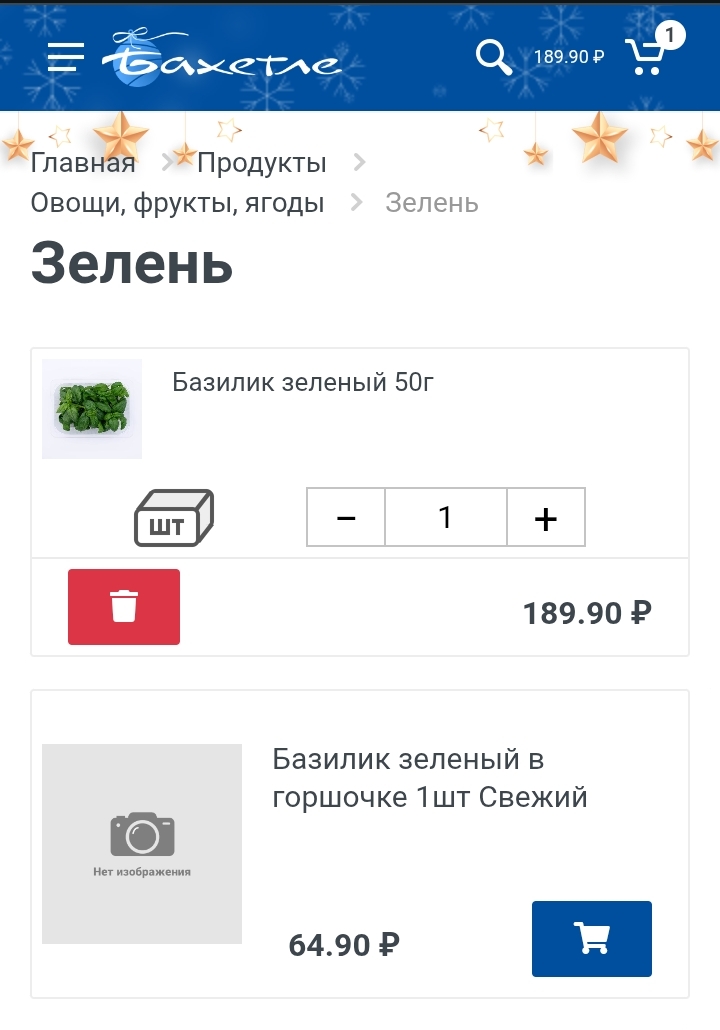Open Овощи, фрукты, ягоды breadcrumb

[x=177, y=203]
